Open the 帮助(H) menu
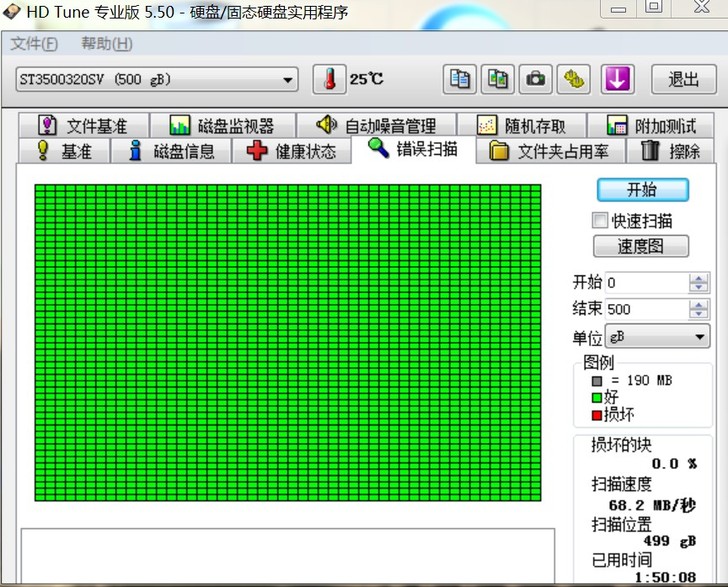The width and height of the screenshot is (728, 587). (106, 44)
